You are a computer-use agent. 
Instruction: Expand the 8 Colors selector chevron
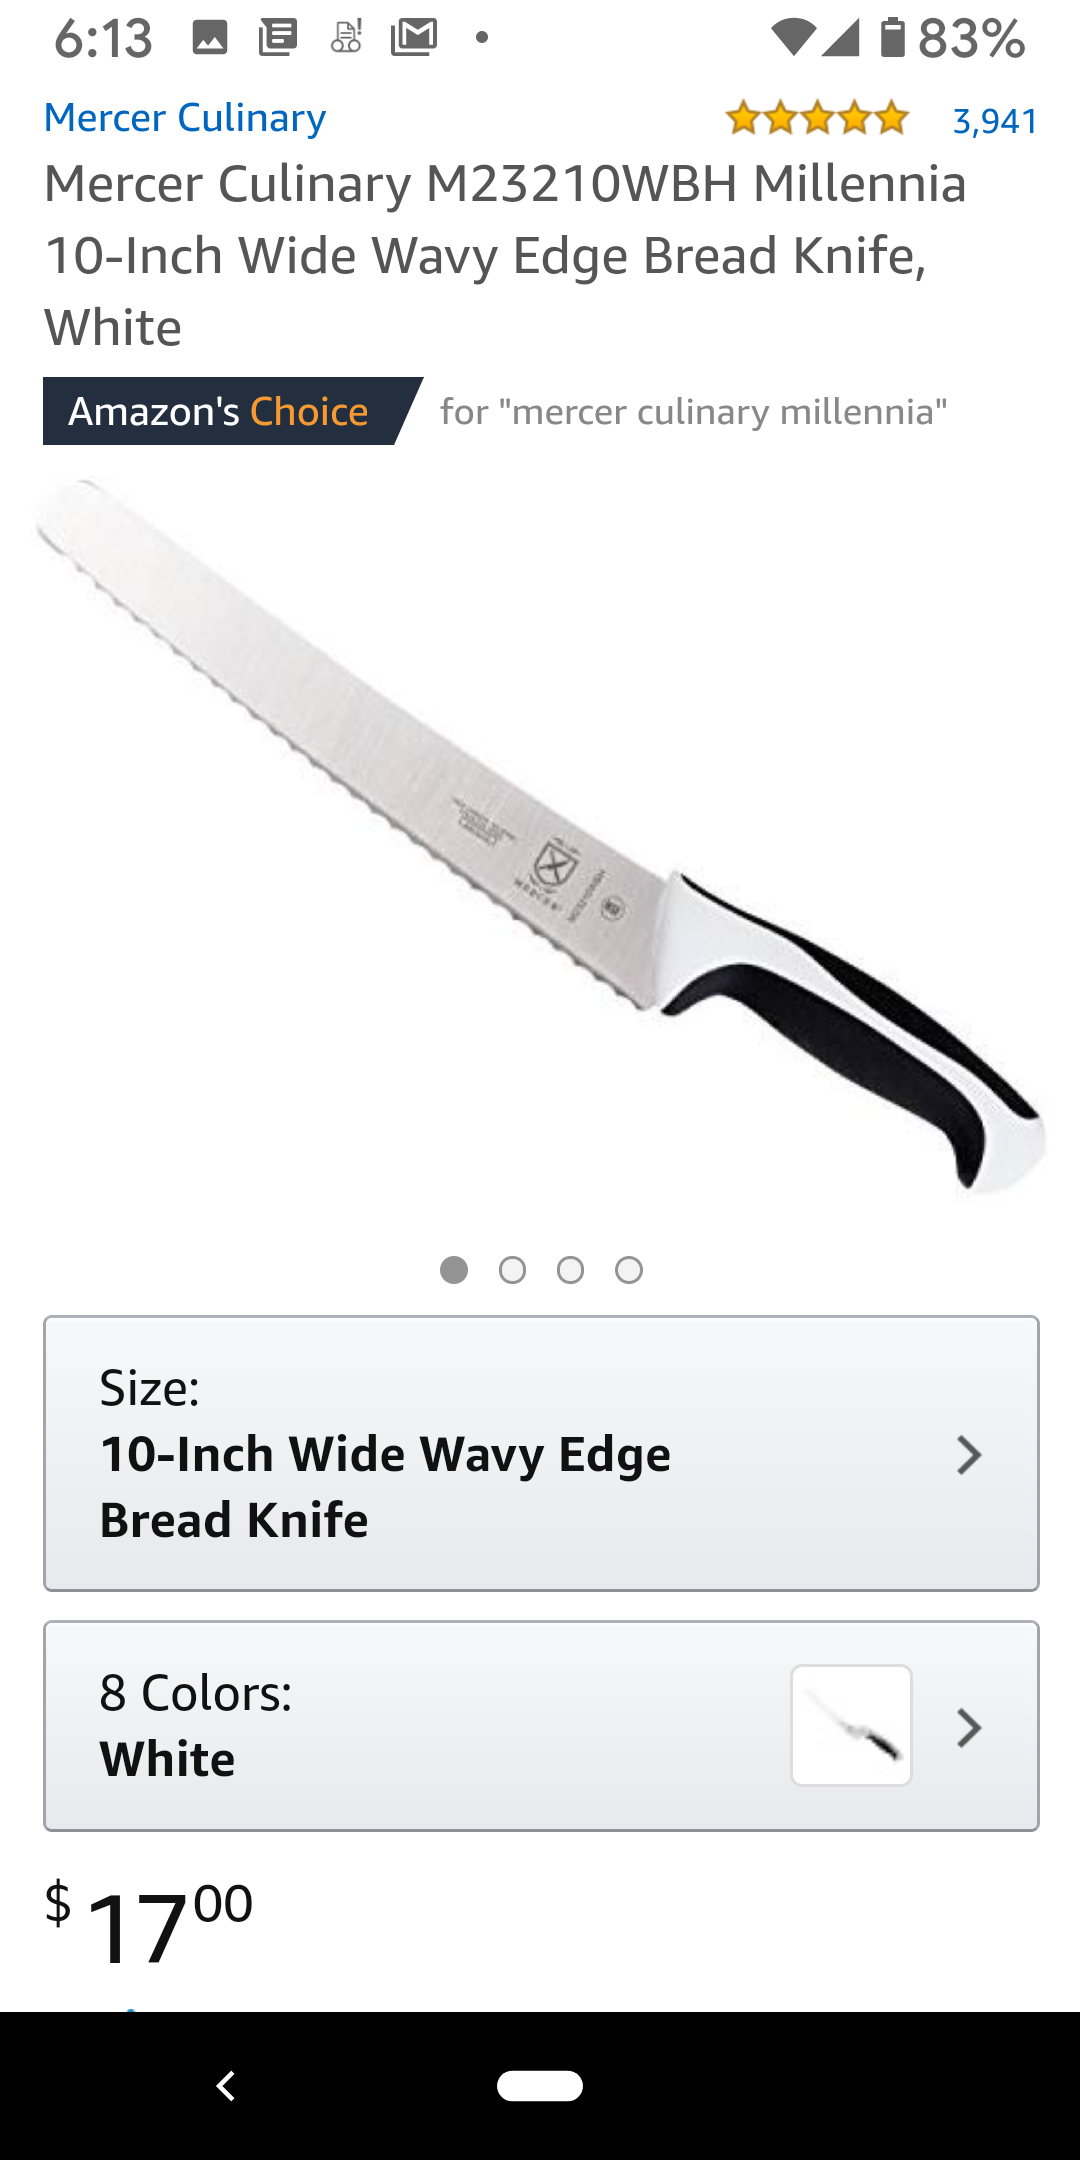tap(968, 1727)
